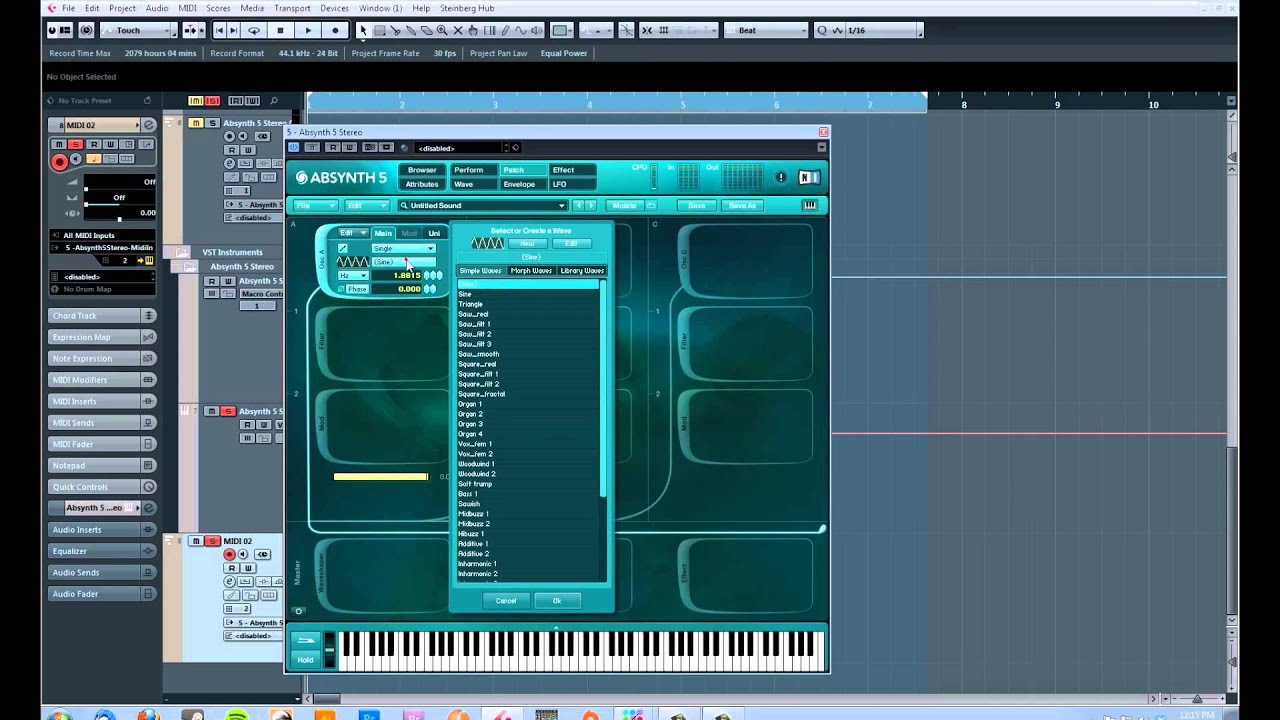Click the Native Instruments NI logo
The width and height of the screenshot is (1280, 720).
[810, 178]
